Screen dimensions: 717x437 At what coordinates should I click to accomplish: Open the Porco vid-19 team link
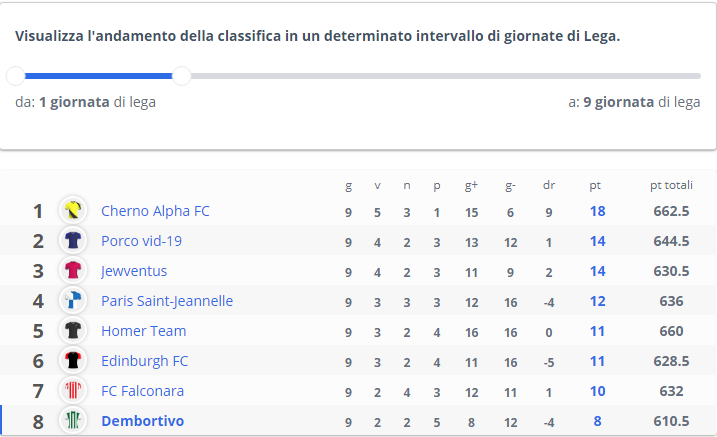[x=141, y=241]
